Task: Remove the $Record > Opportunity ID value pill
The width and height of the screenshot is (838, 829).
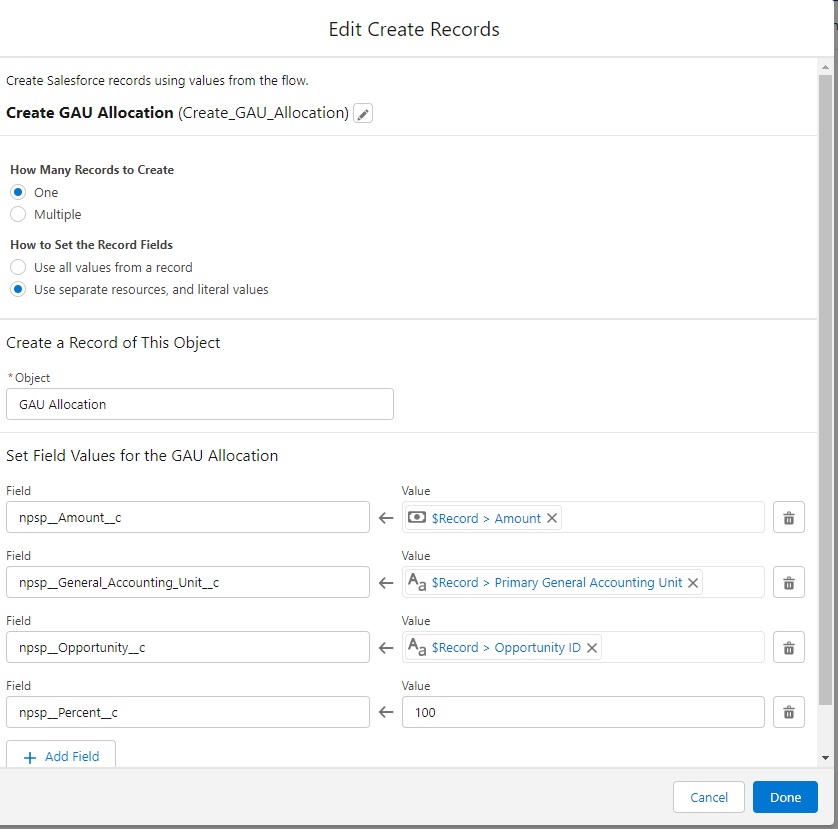Action: click(592, 648)
